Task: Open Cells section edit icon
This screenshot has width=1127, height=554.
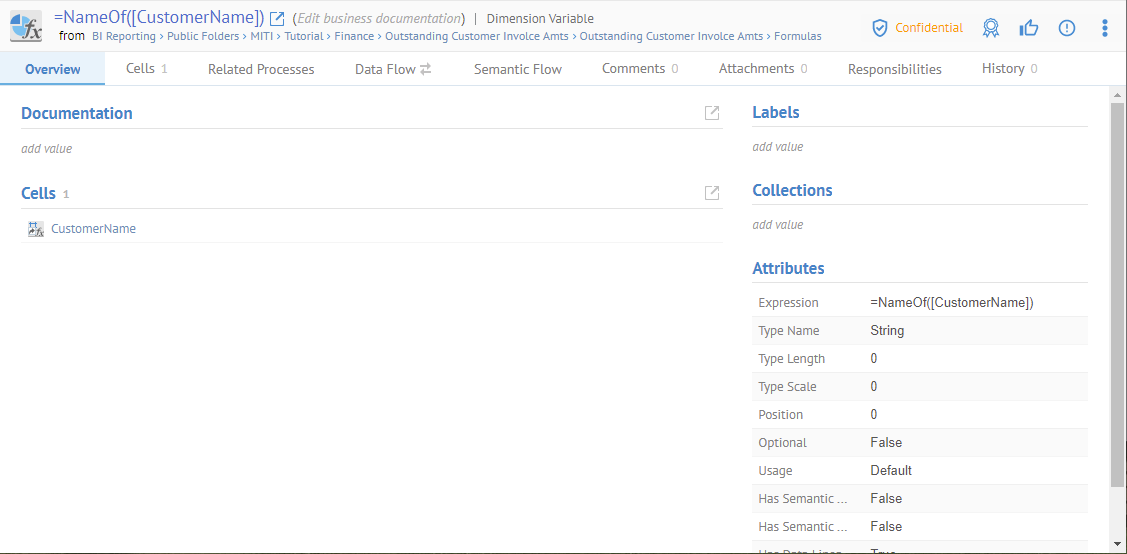Action: coord(712,193)
